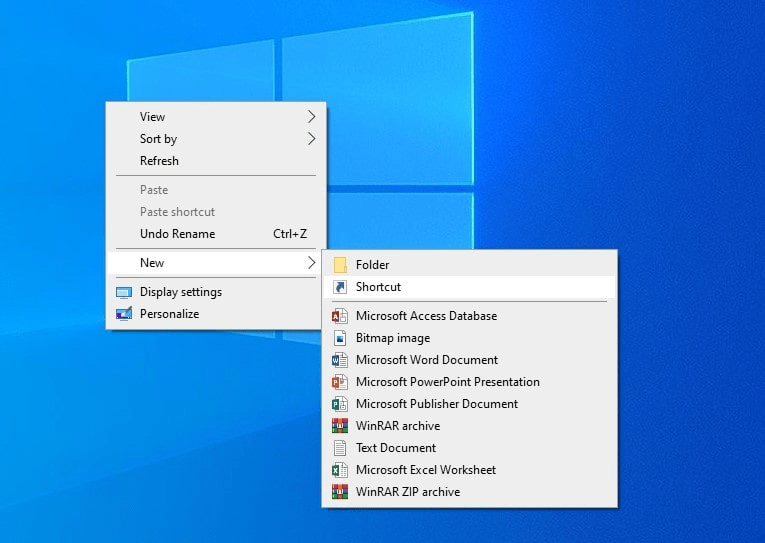Select the New menu entry
Viewport: 765px width, 543px height.
216,263
